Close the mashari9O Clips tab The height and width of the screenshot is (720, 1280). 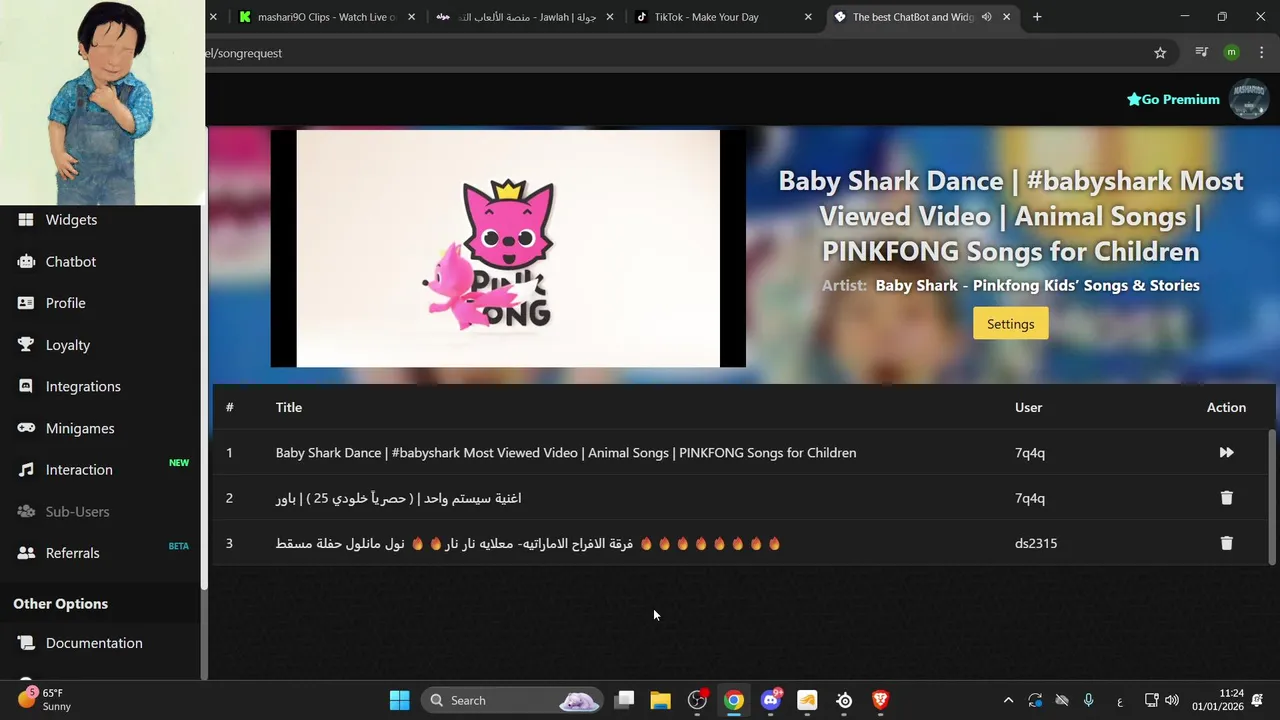411,17
